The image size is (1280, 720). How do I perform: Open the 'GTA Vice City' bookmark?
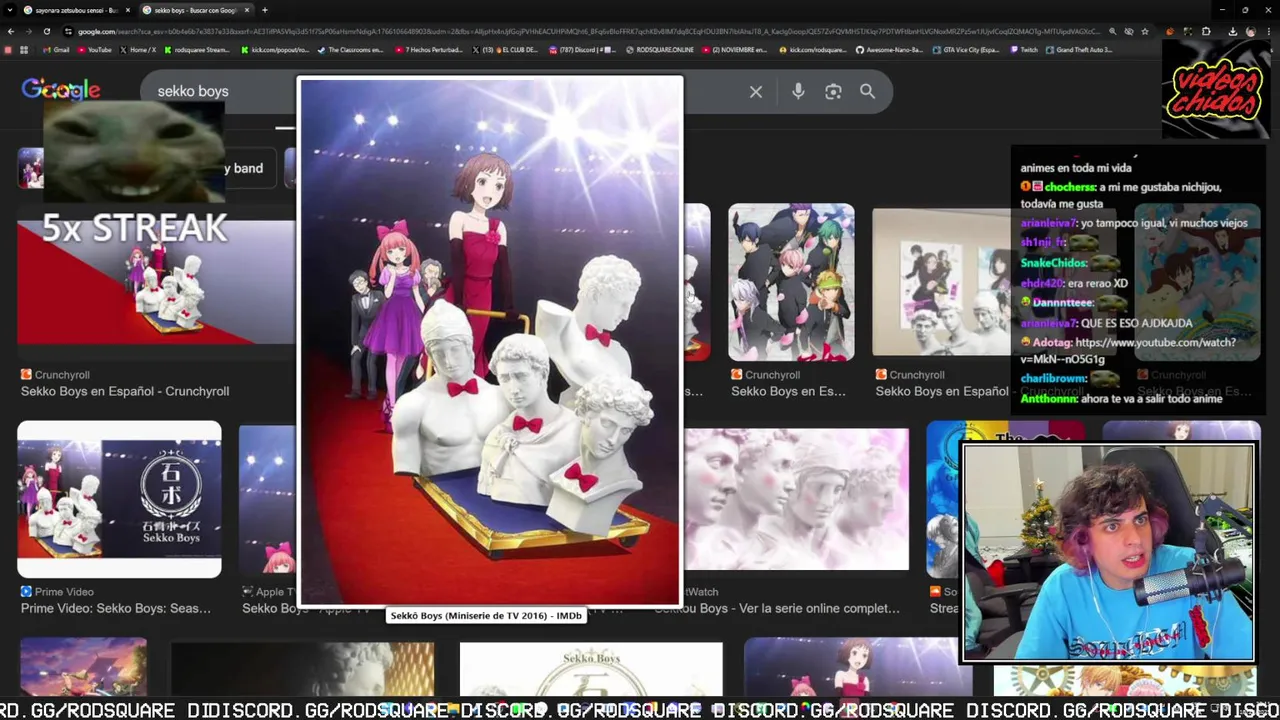[965, 49]
